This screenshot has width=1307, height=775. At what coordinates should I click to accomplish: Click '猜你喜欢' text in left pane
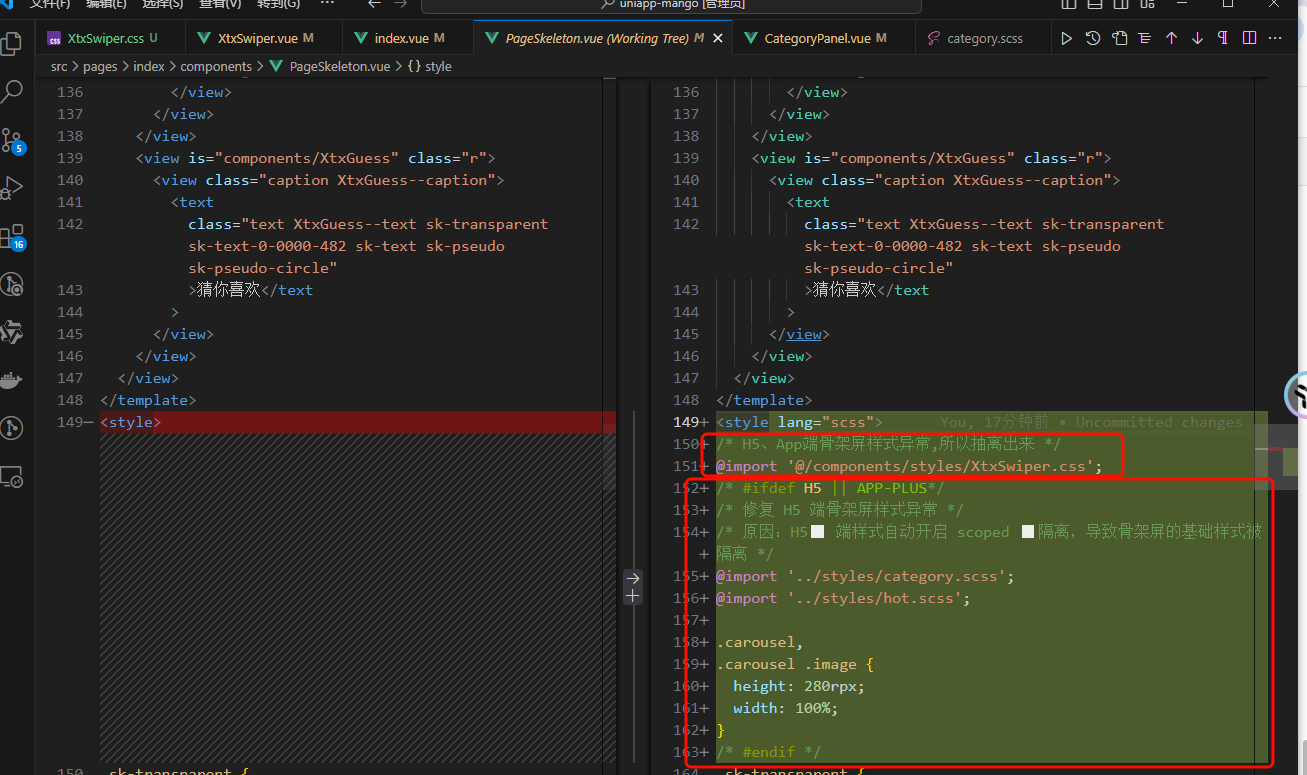tap(228, 290)
